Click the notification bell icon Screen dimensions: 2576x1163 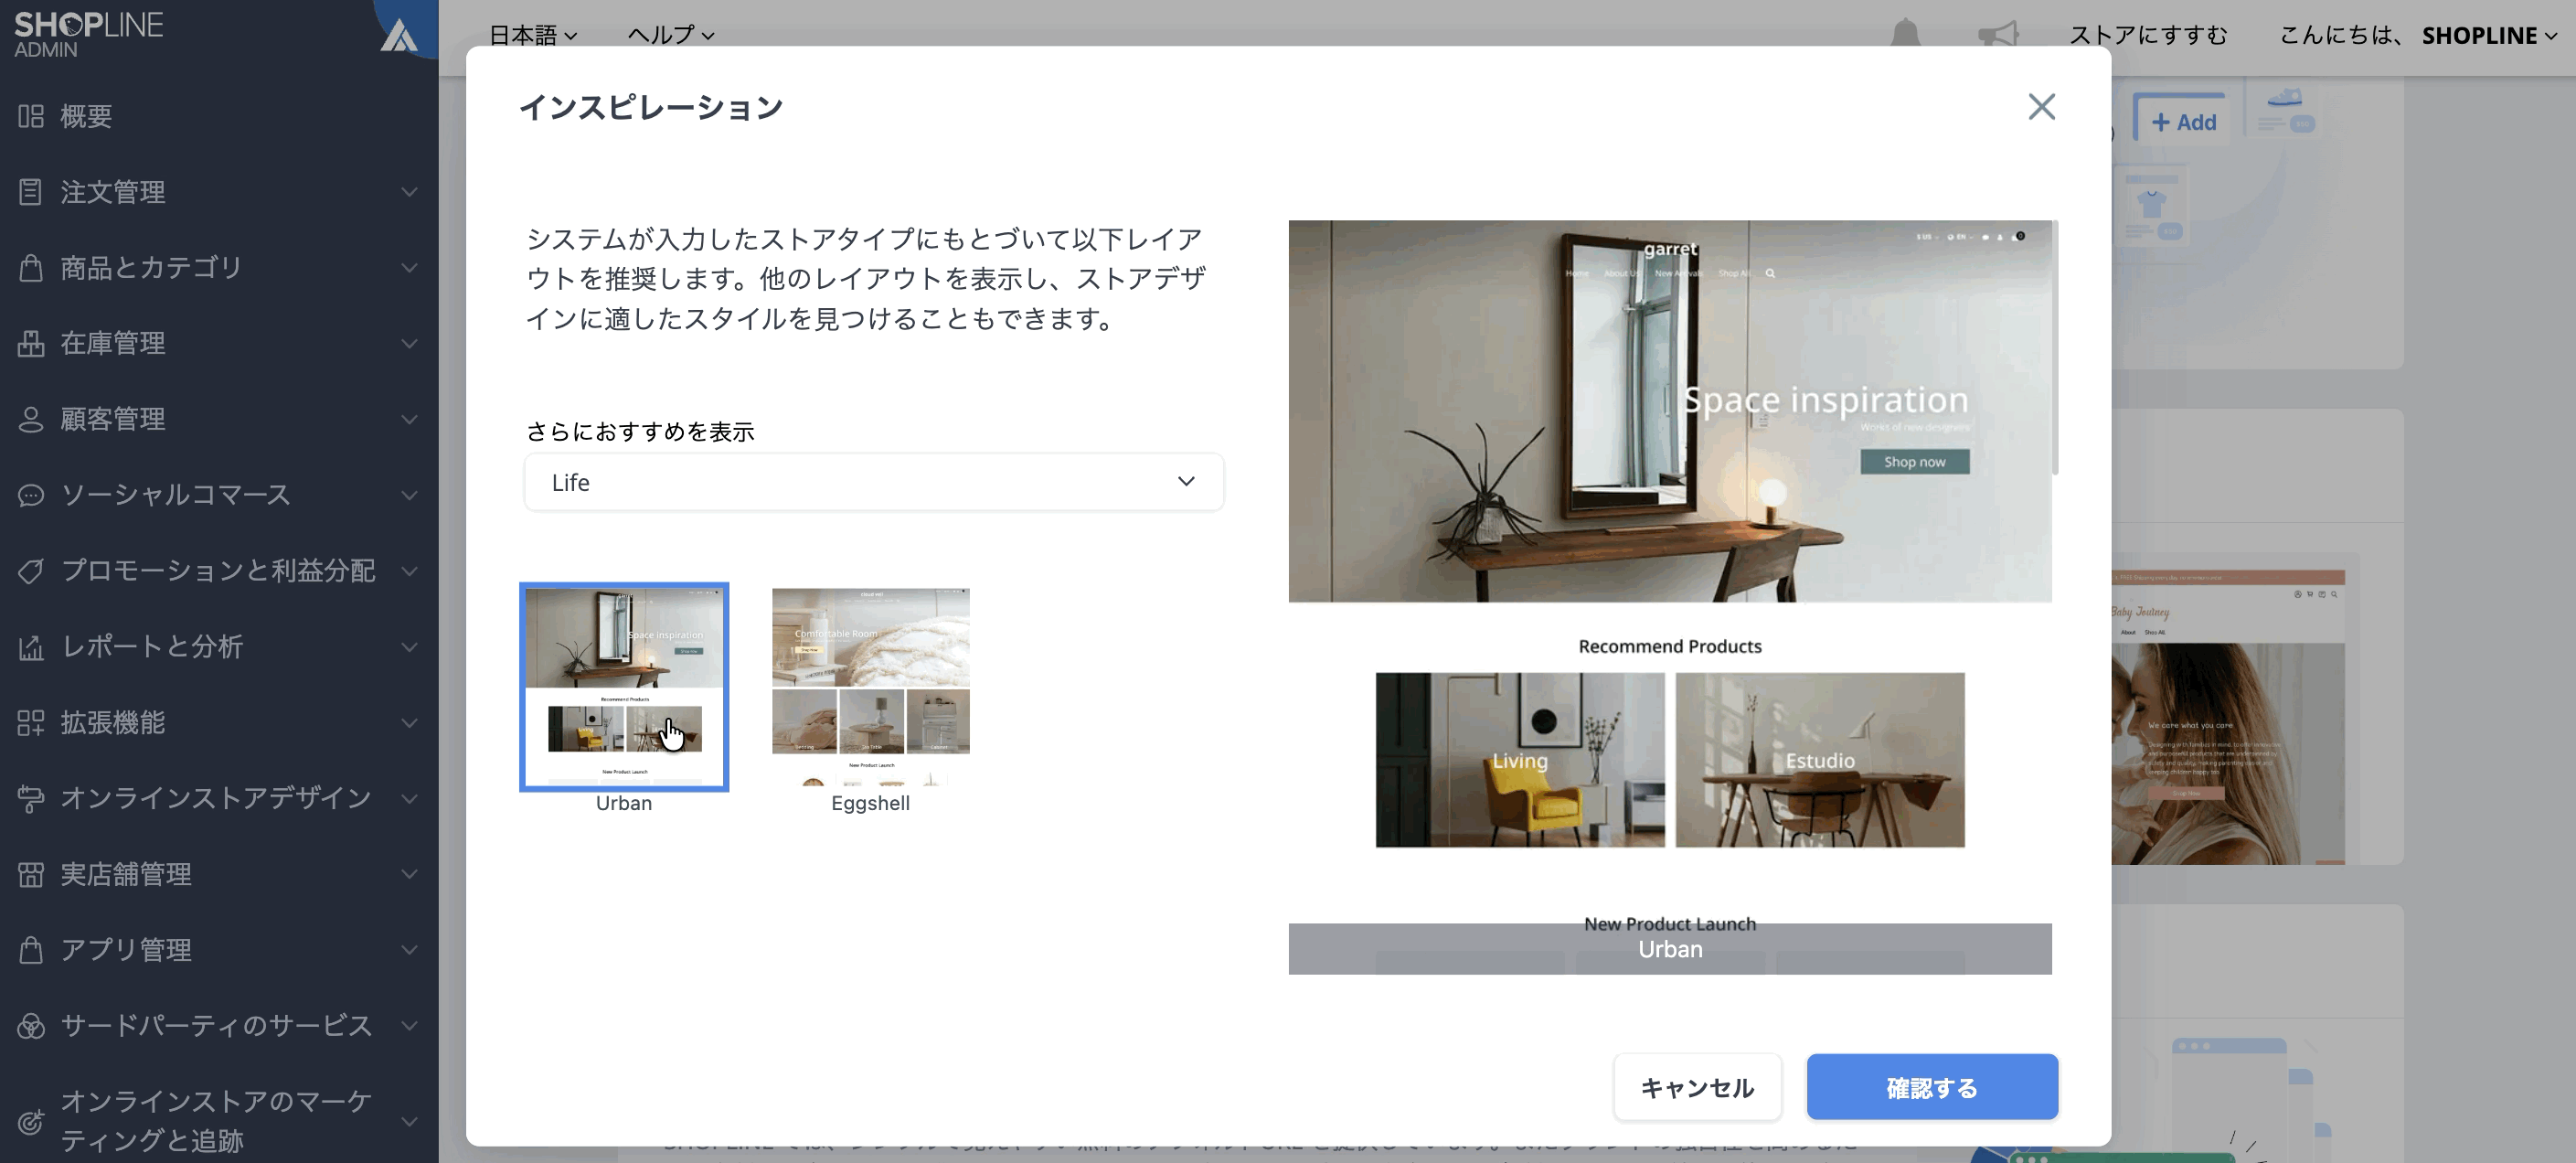[x=1906, y=34]
